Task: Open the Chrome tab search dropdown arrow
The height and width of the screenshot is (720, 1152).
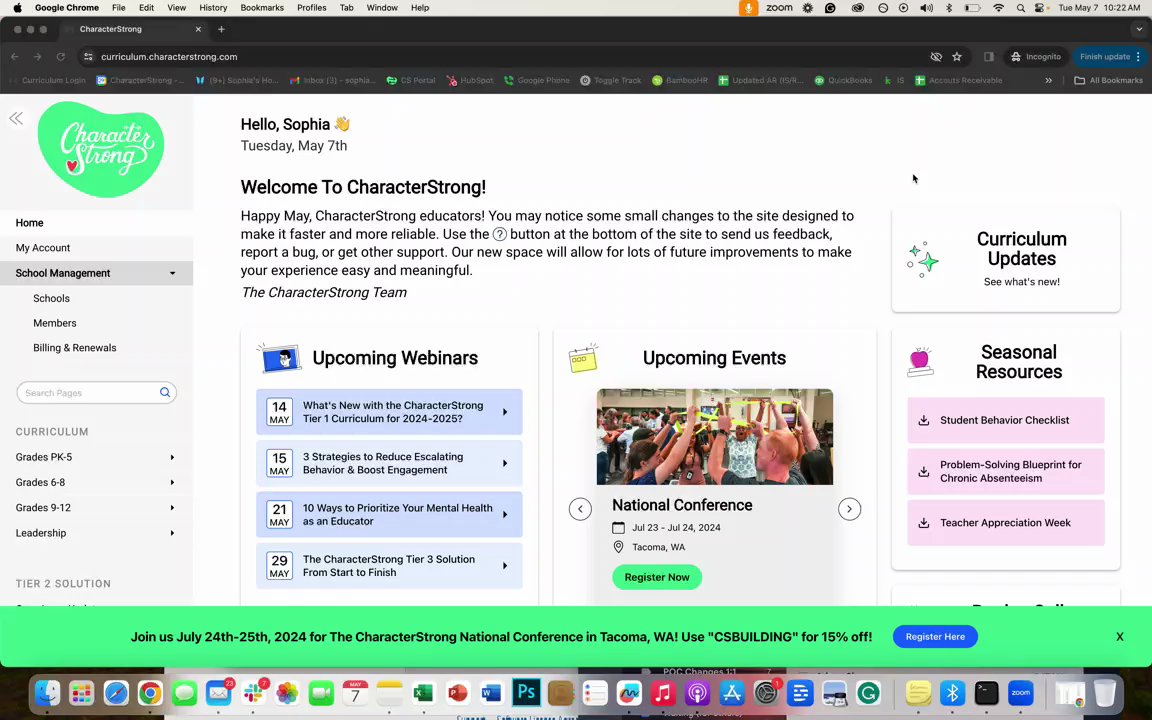Action: [x=1139, y=29]
